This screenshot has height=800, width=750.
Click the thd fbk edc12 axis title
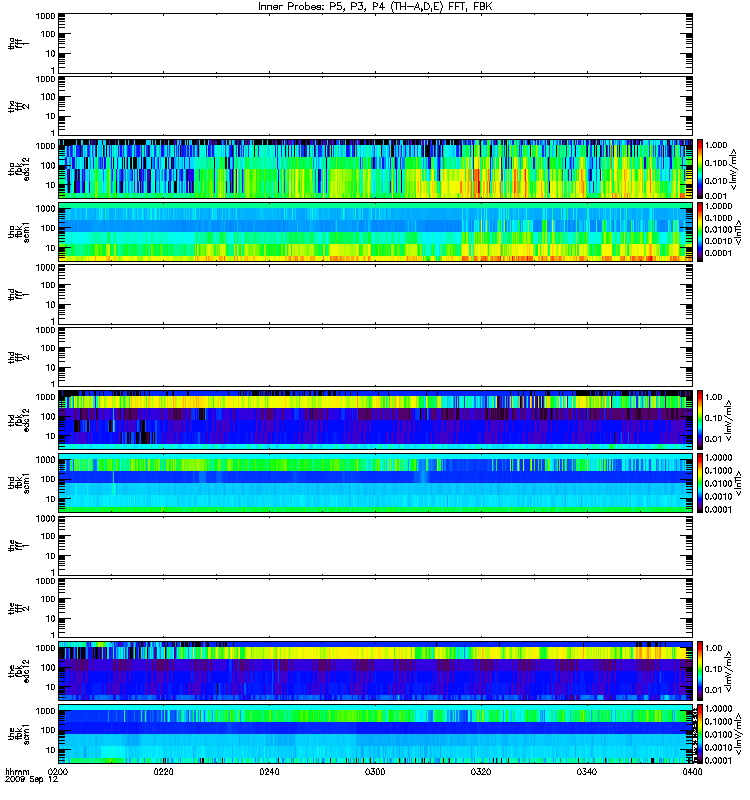point(19,420)
